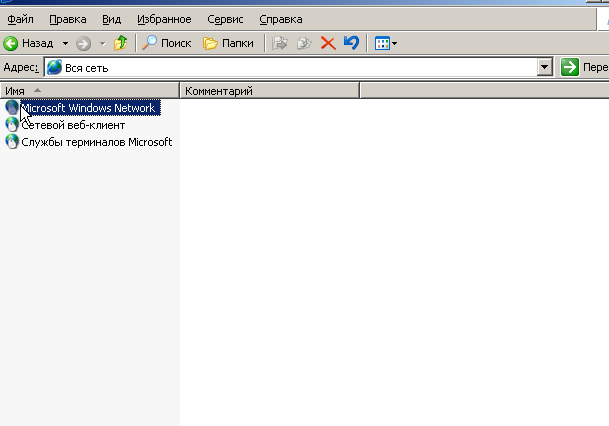Click the Copy To folder icon
The width and height of the screenshot is (609, 426).
click(x=304, y=43)
